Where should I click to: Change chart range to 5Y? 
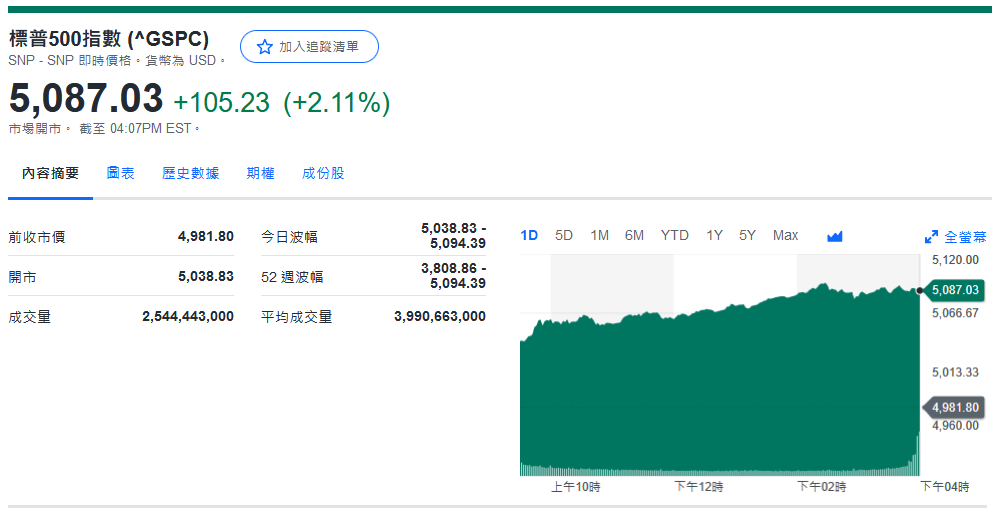[747, 235]
